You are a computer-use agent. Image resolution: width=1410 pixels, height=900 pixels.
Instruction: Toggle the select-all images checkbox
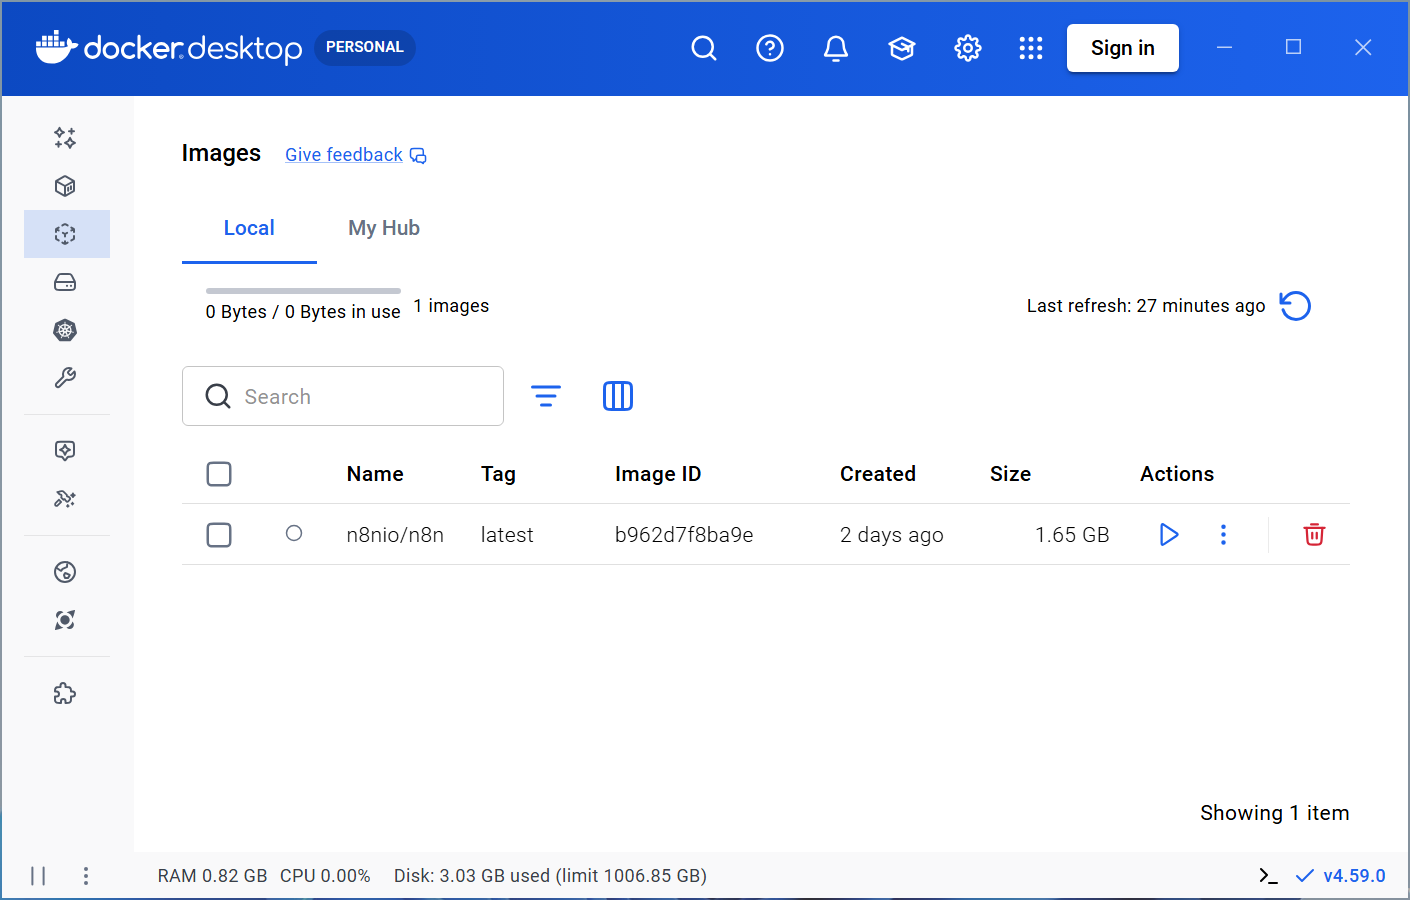(x=218, y=473)
